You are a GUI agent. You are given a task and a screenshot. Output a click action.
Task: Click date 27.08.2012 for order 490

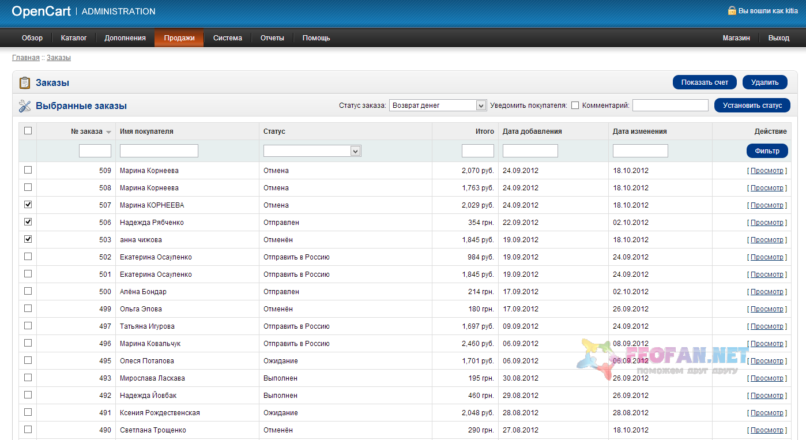click(x=520, y=430)
